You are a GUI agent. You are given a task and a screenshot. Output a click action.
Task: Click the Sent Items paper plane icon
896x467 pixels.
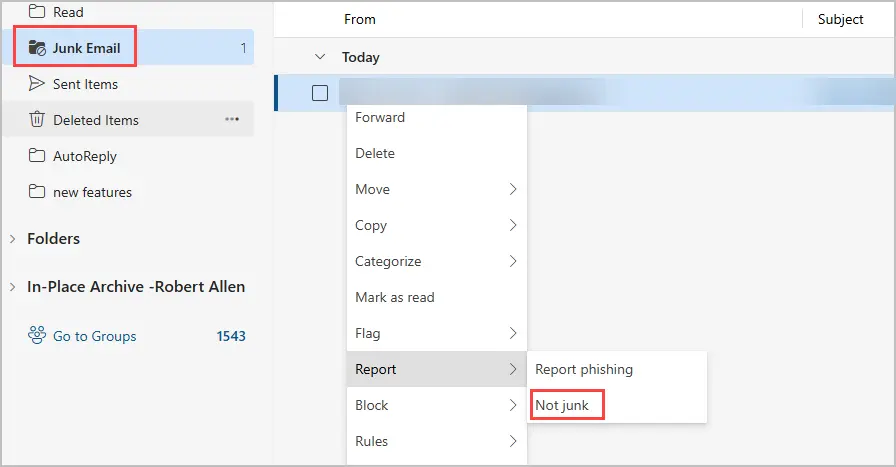click(37, 84)
